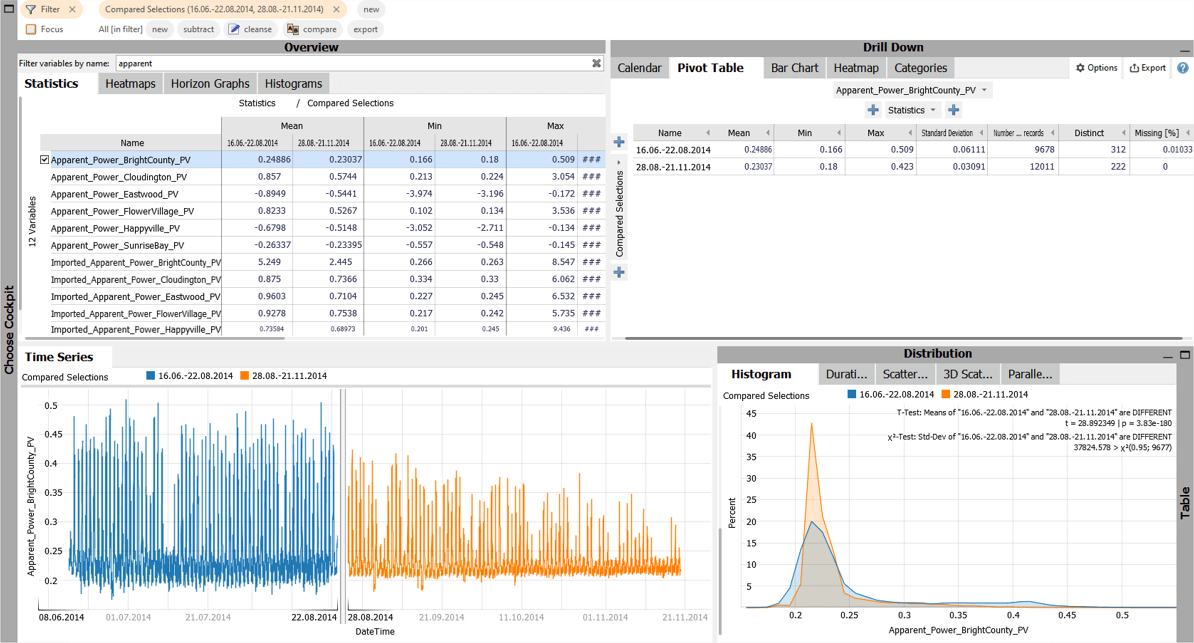Screen dimensions: 1194x643
Task: Select Imported_Apparent_Power_BrightCounty_PV row
Action: coord(322,262)
